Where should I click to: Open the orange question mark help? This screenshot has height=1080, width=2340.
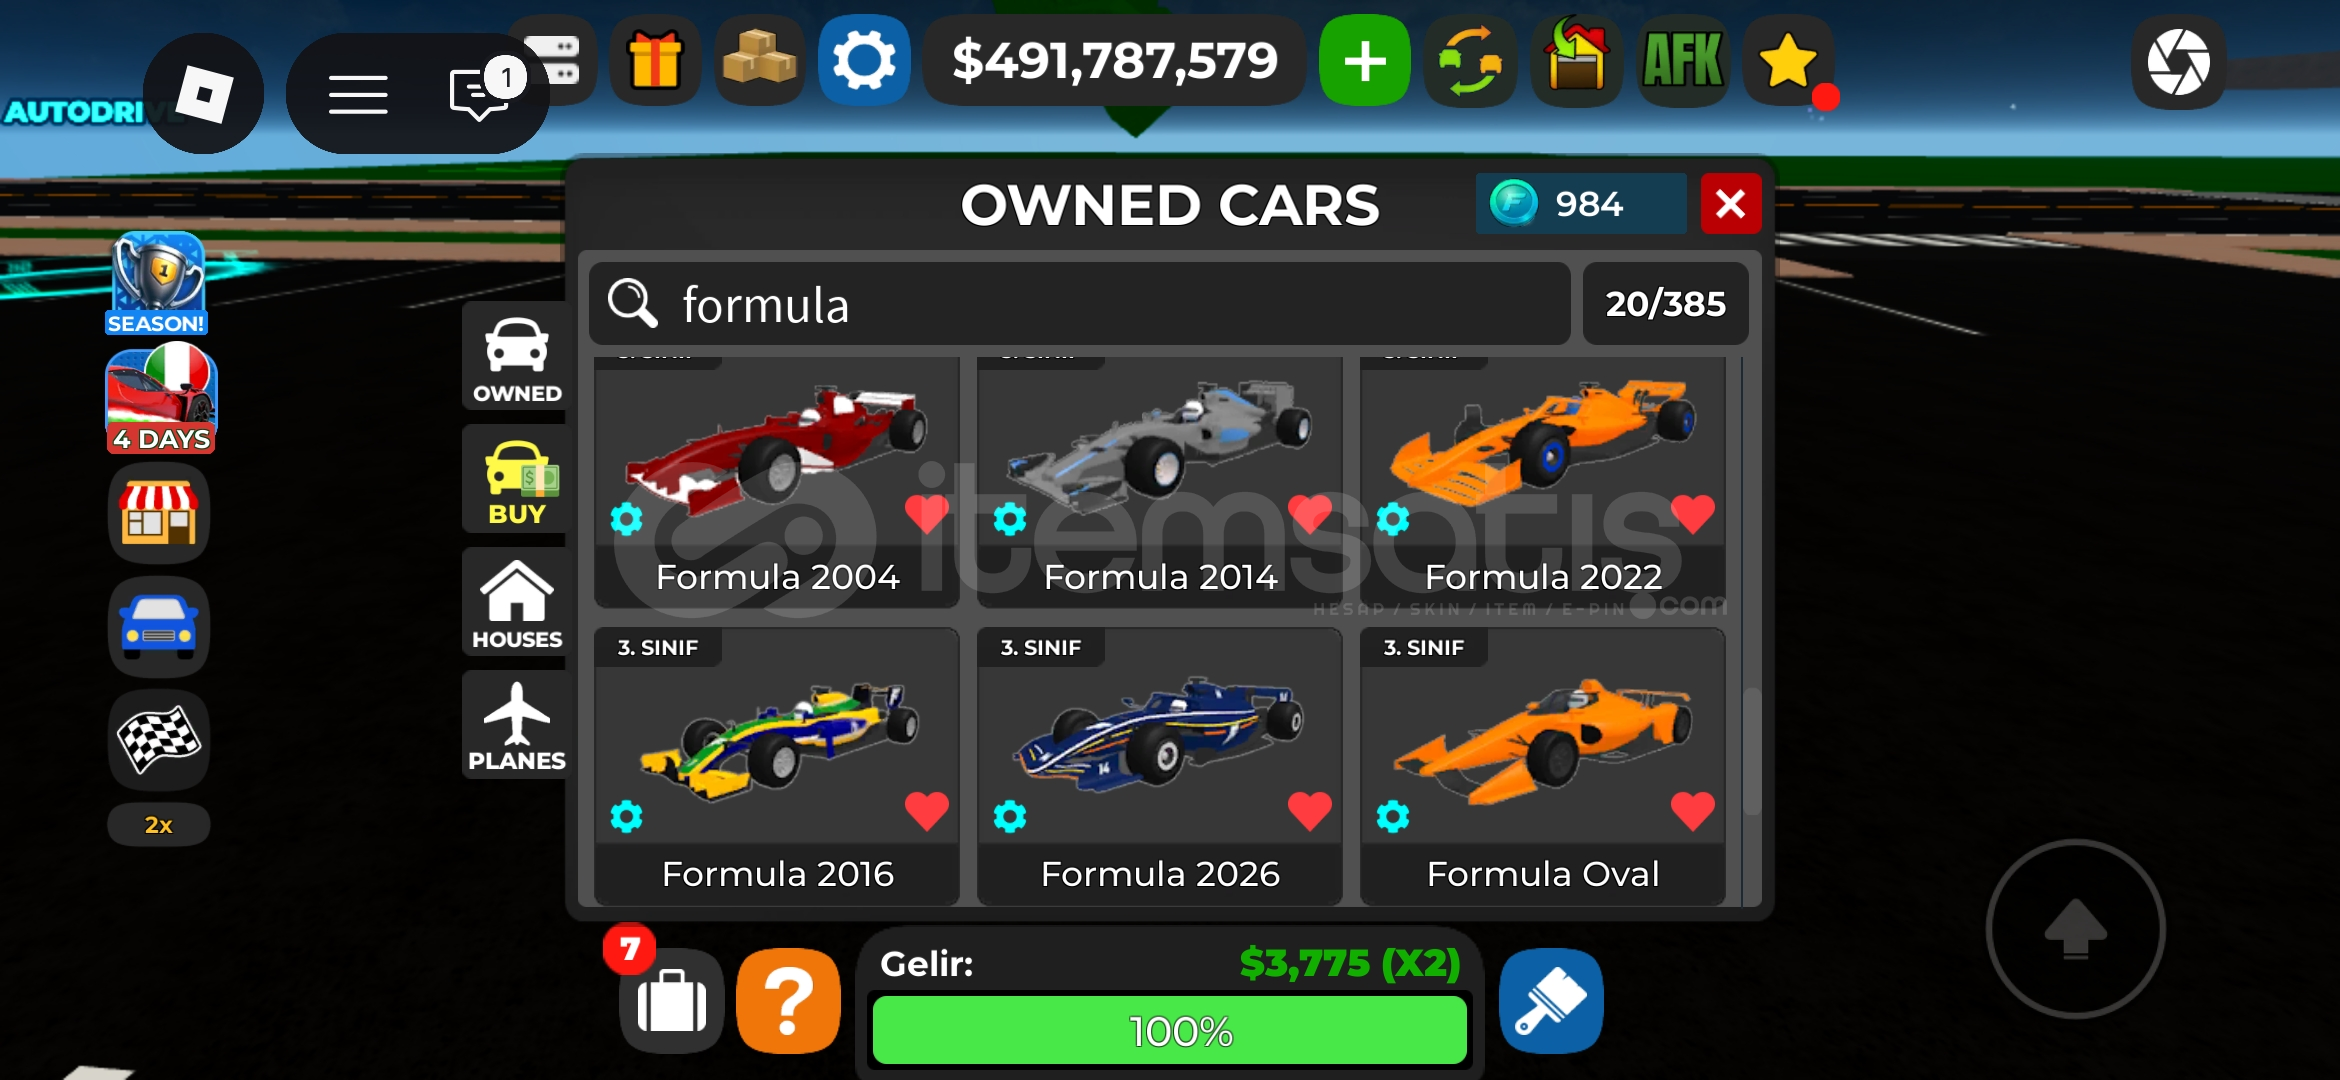click(x=789, y=1001)
